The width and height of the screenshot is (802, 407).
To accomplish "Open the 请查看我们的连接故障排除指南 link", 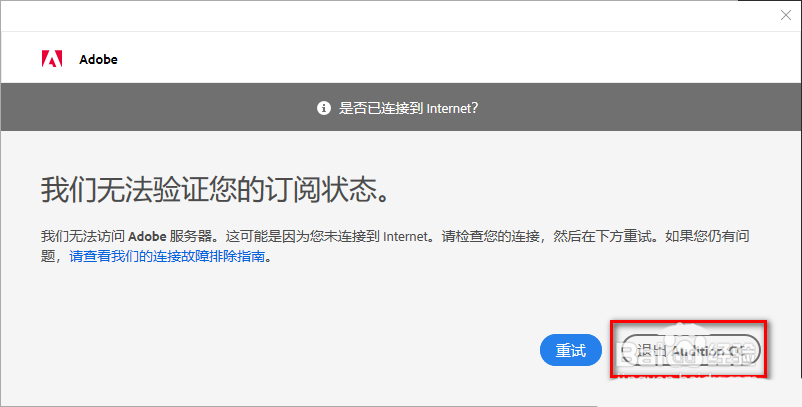I will 167,256.
